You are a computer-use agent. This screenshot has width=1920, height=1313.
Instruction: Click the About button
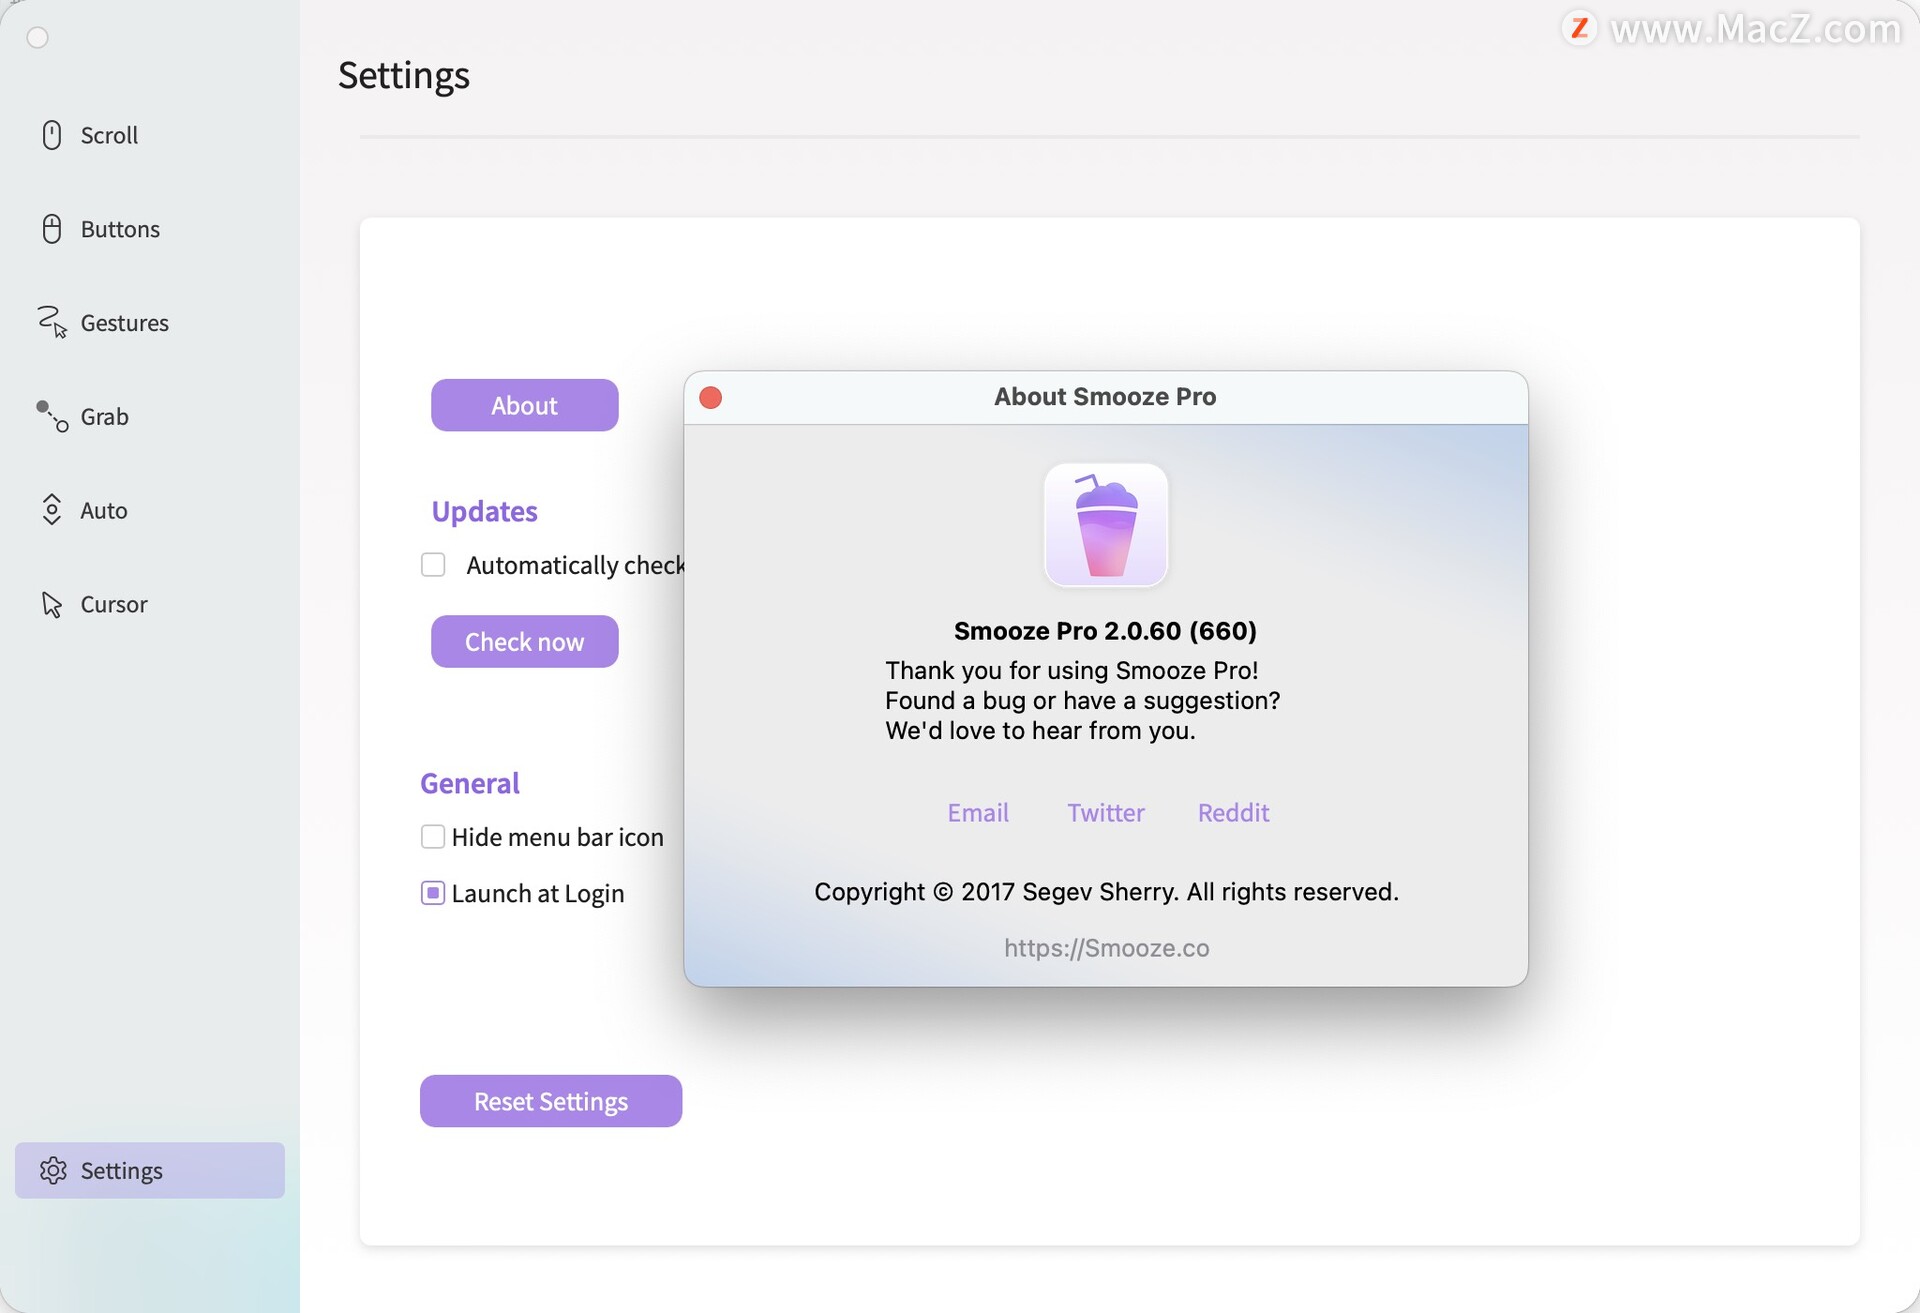click(525, 405)
